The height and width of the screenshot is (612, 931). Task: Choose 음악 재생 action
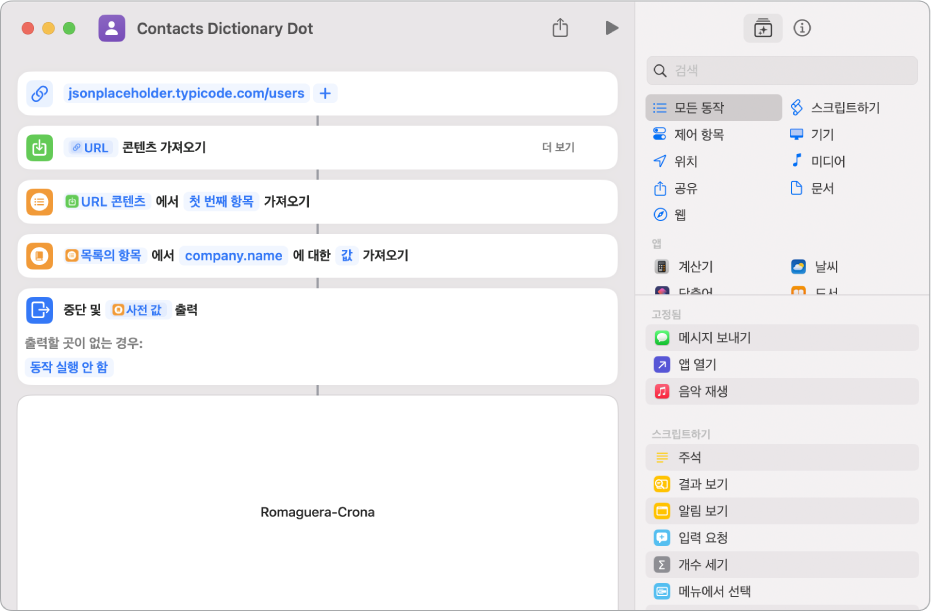(782, 392)
